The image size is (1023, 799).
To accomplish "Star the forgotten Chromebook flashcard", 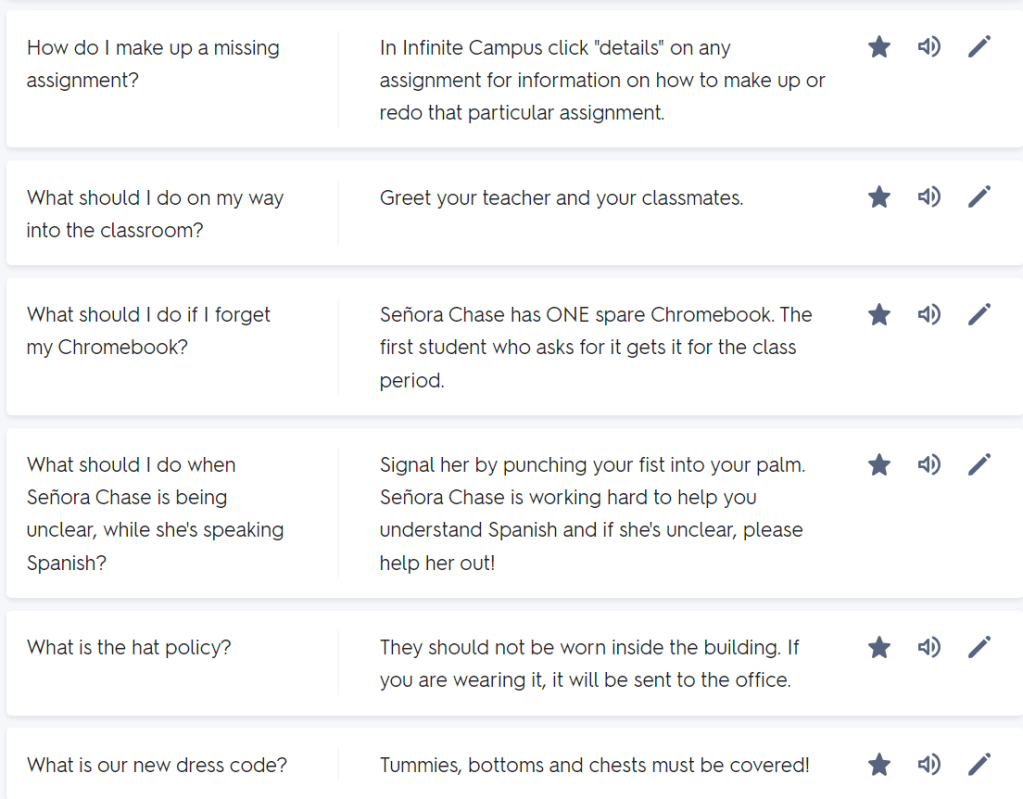I will (879, 315).
